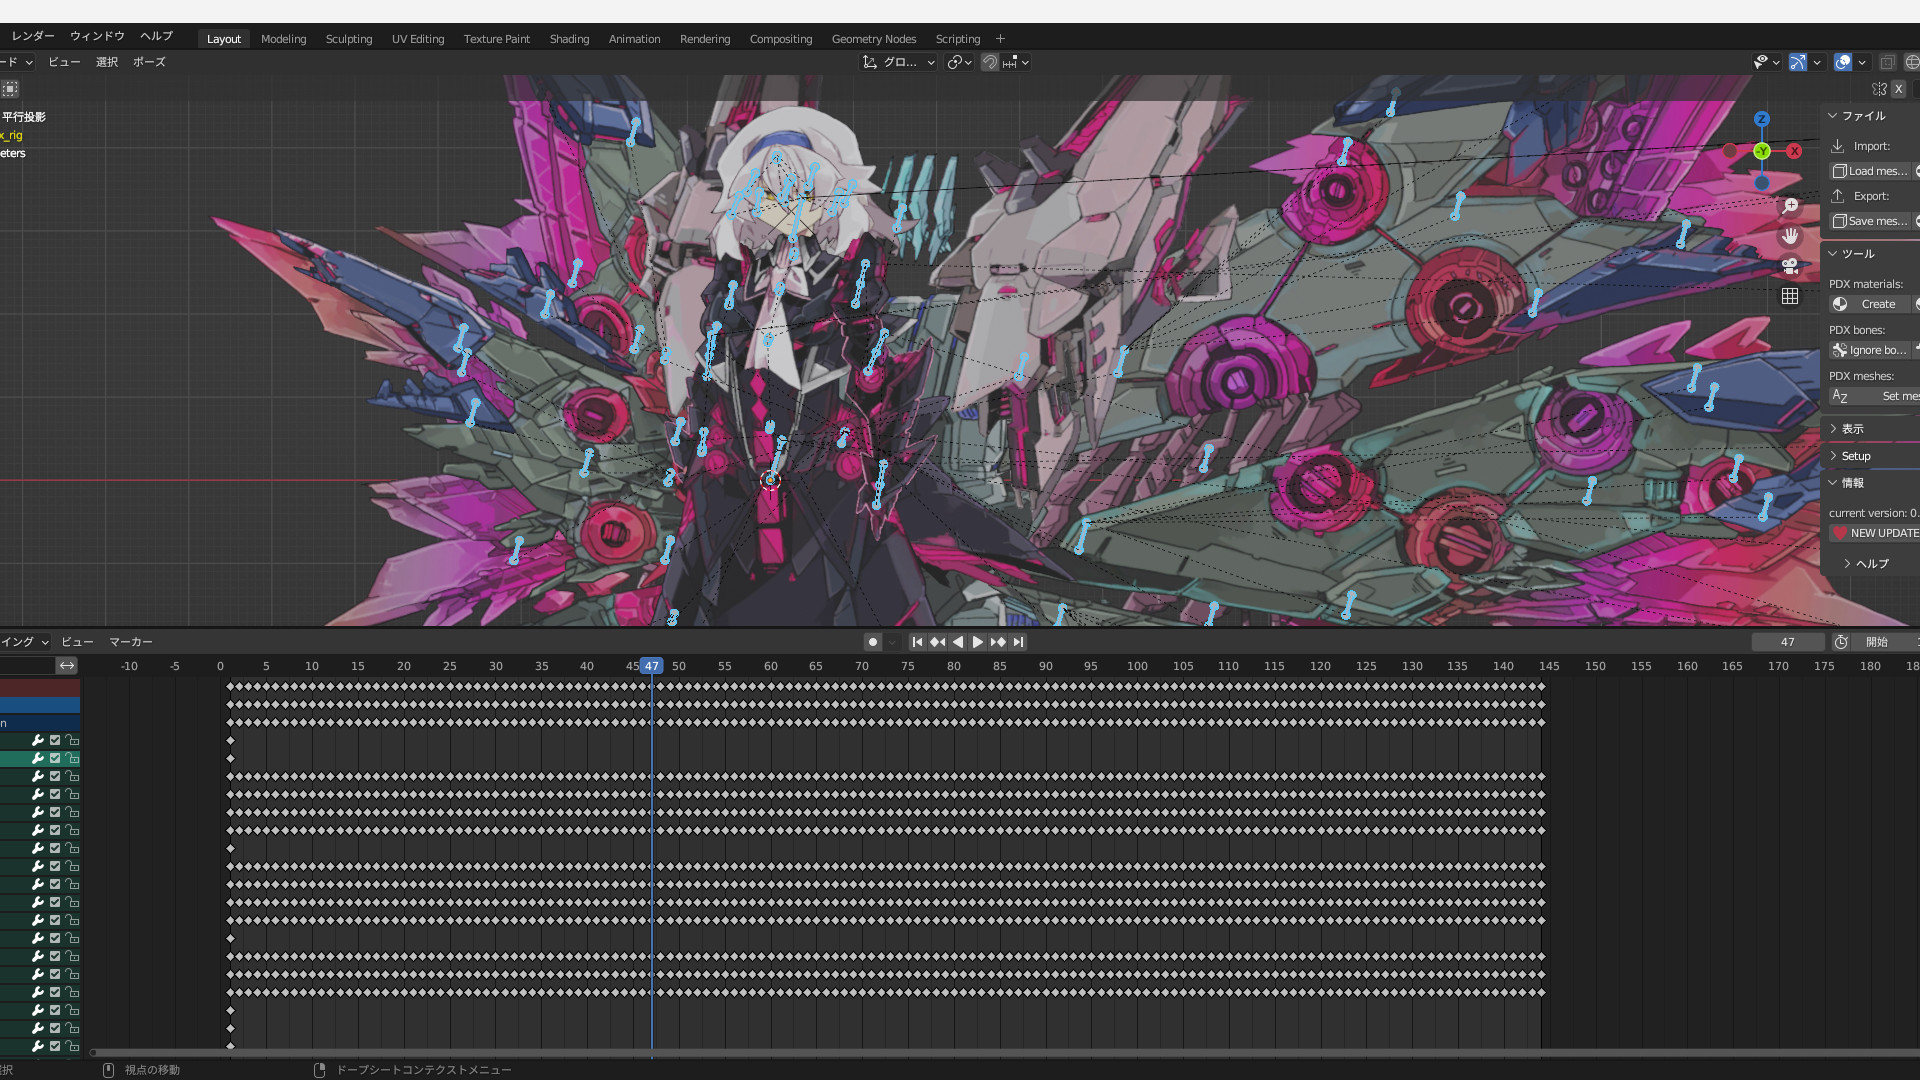Jump to the first frame of playback
The height and width of the screenshot is (1080, 1920).
point(917,642)
